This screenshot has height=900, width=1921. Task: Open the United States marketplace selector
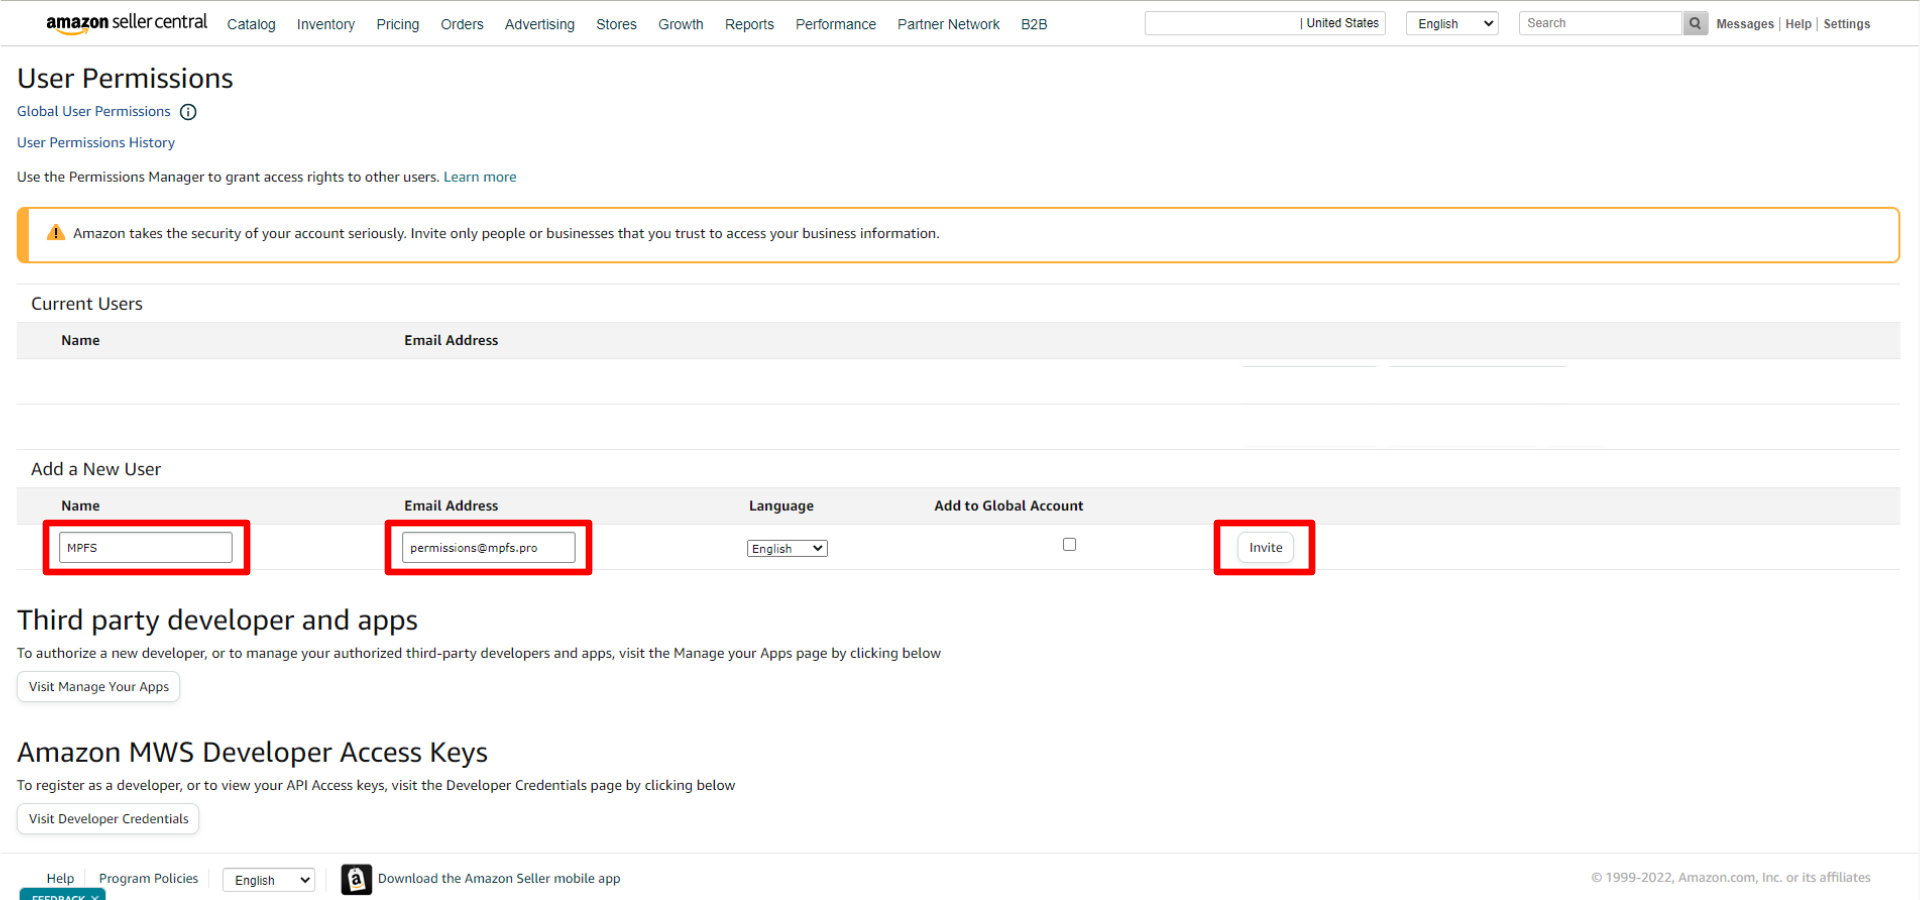coord(1265,23)
